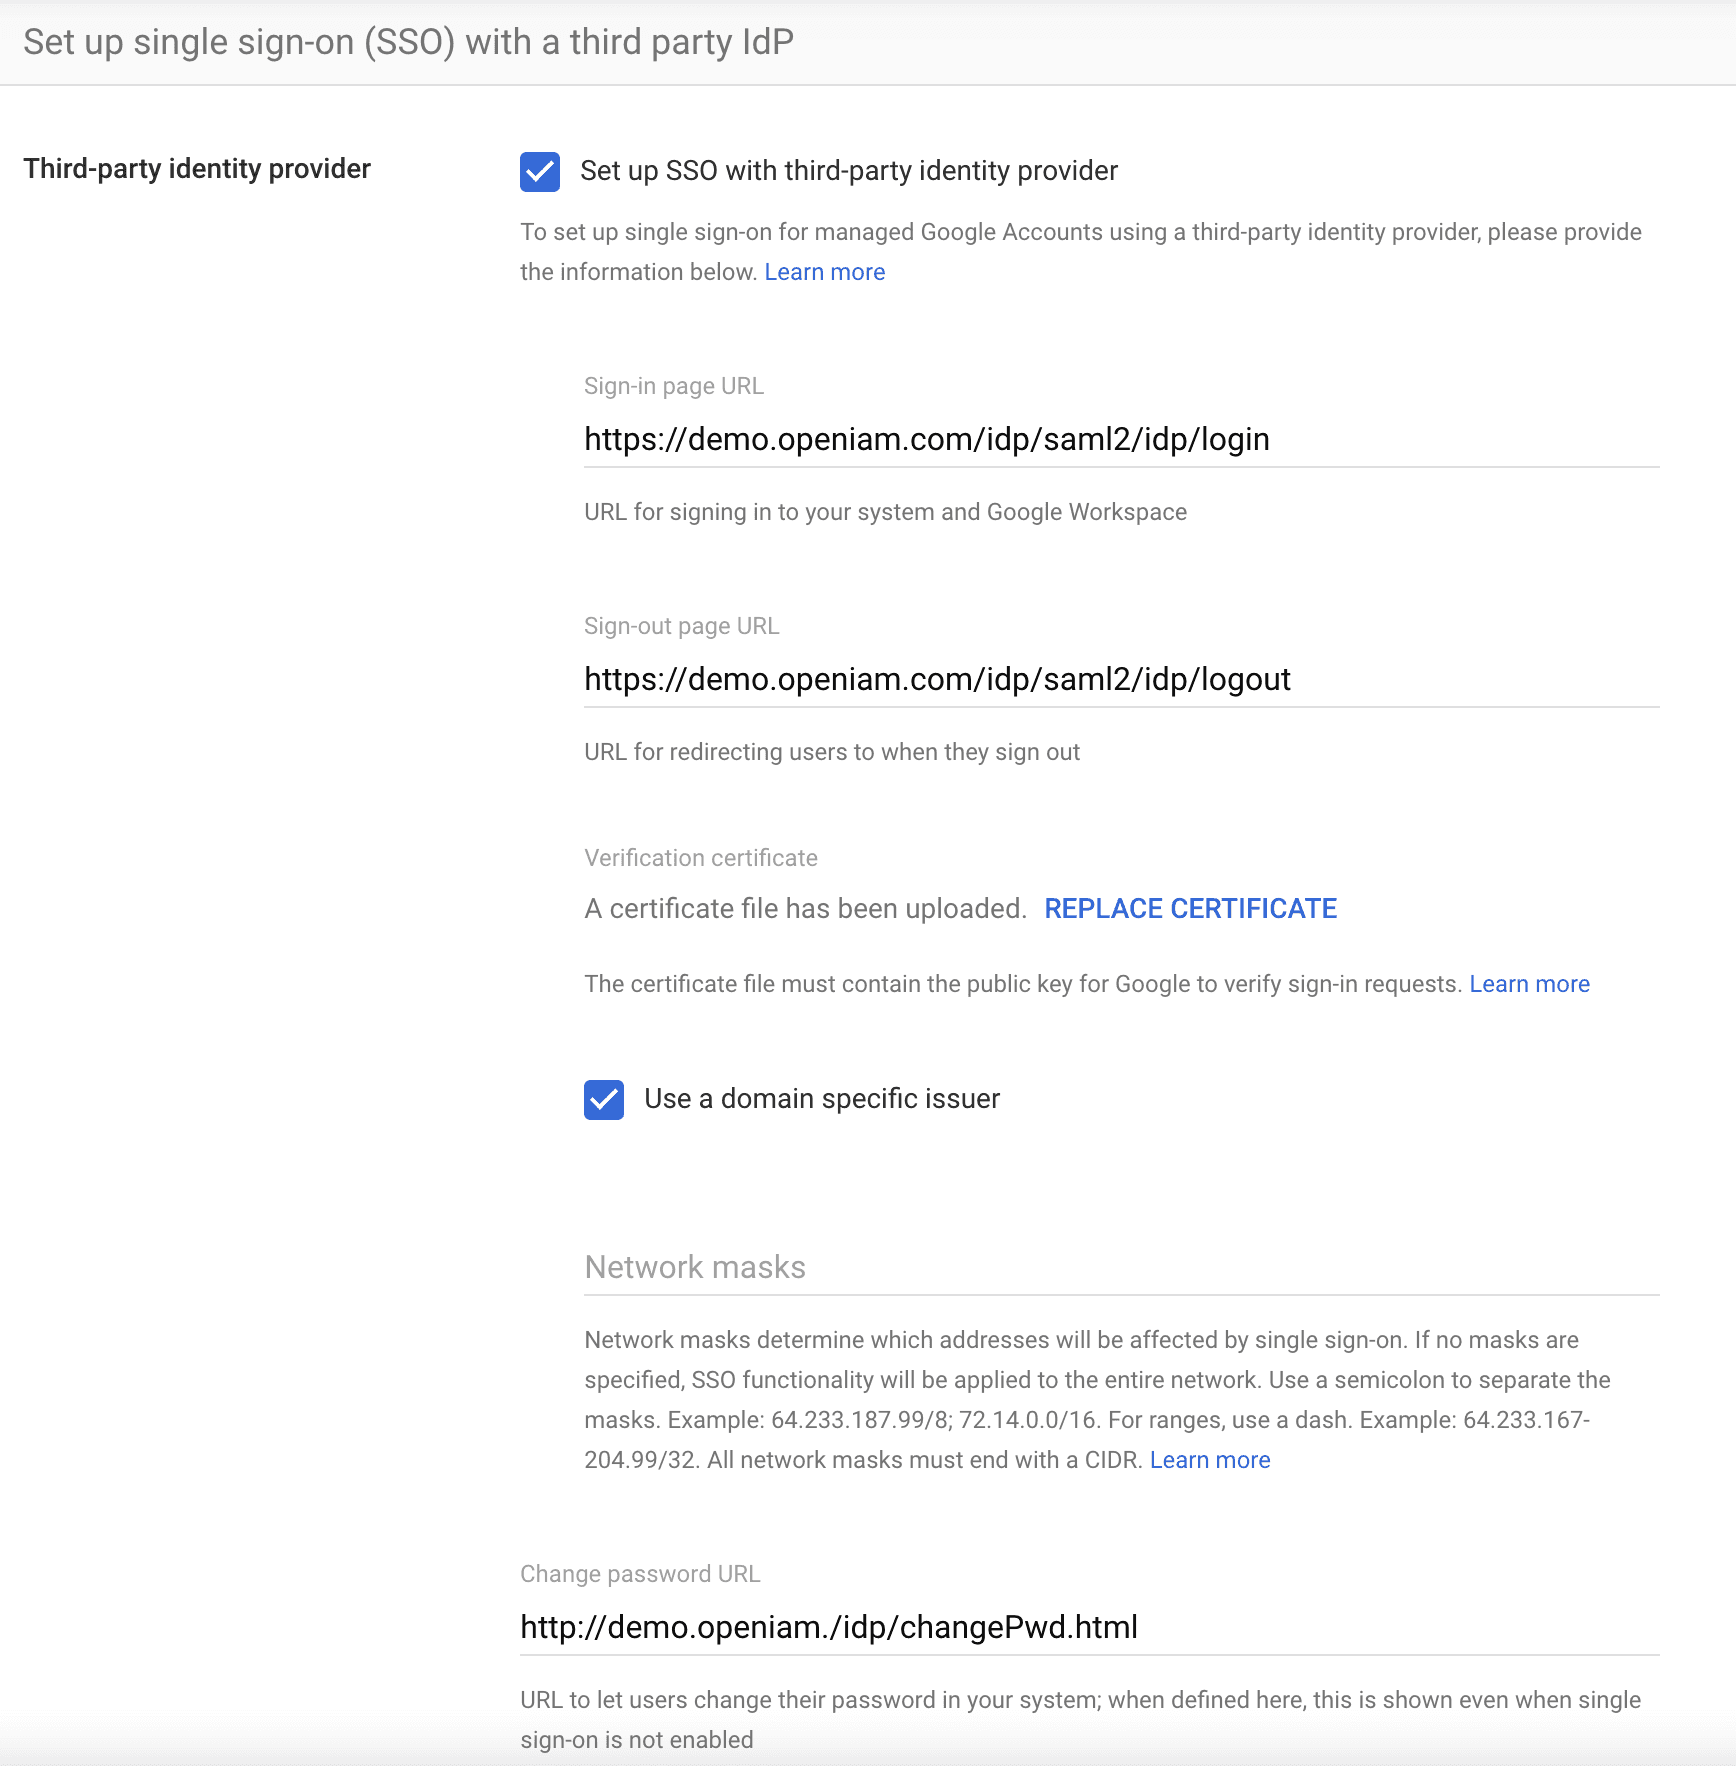The width and height of the screenshot is (1736, 1766).
Task: Click helper text 'URL for signing in to your system'
Action: 885,512
